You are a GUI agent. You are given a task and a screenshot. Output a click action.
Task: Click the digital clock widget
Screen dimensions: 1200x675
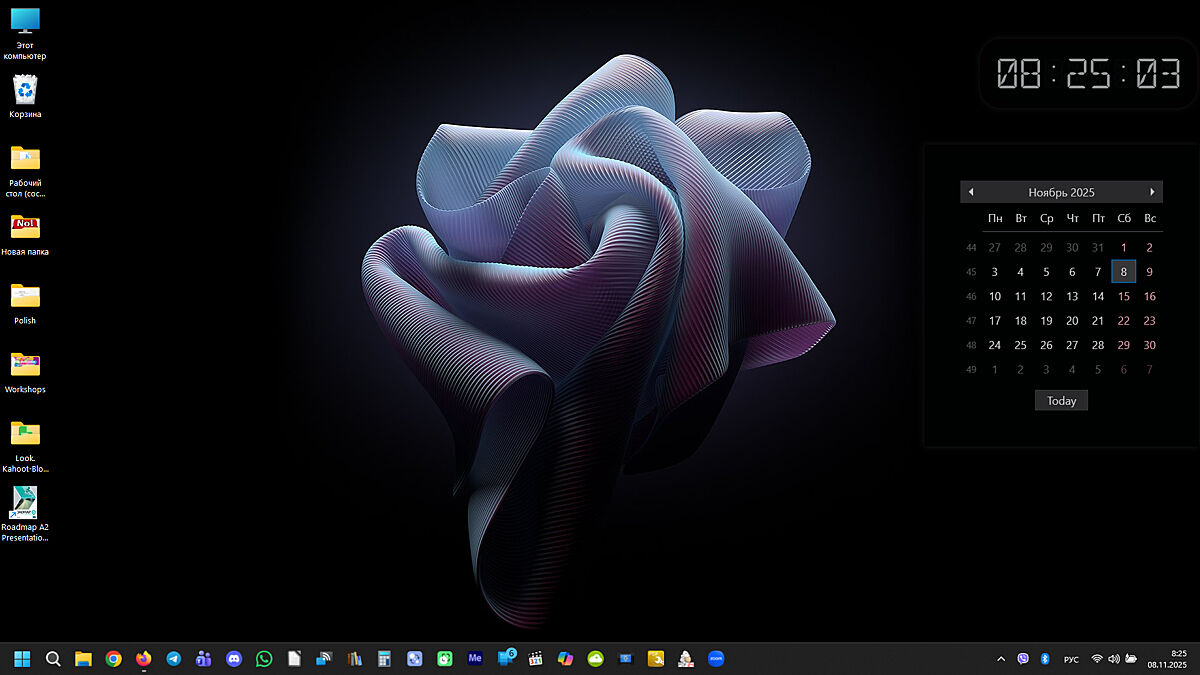pyautogui.click(x=1089, y=74)
